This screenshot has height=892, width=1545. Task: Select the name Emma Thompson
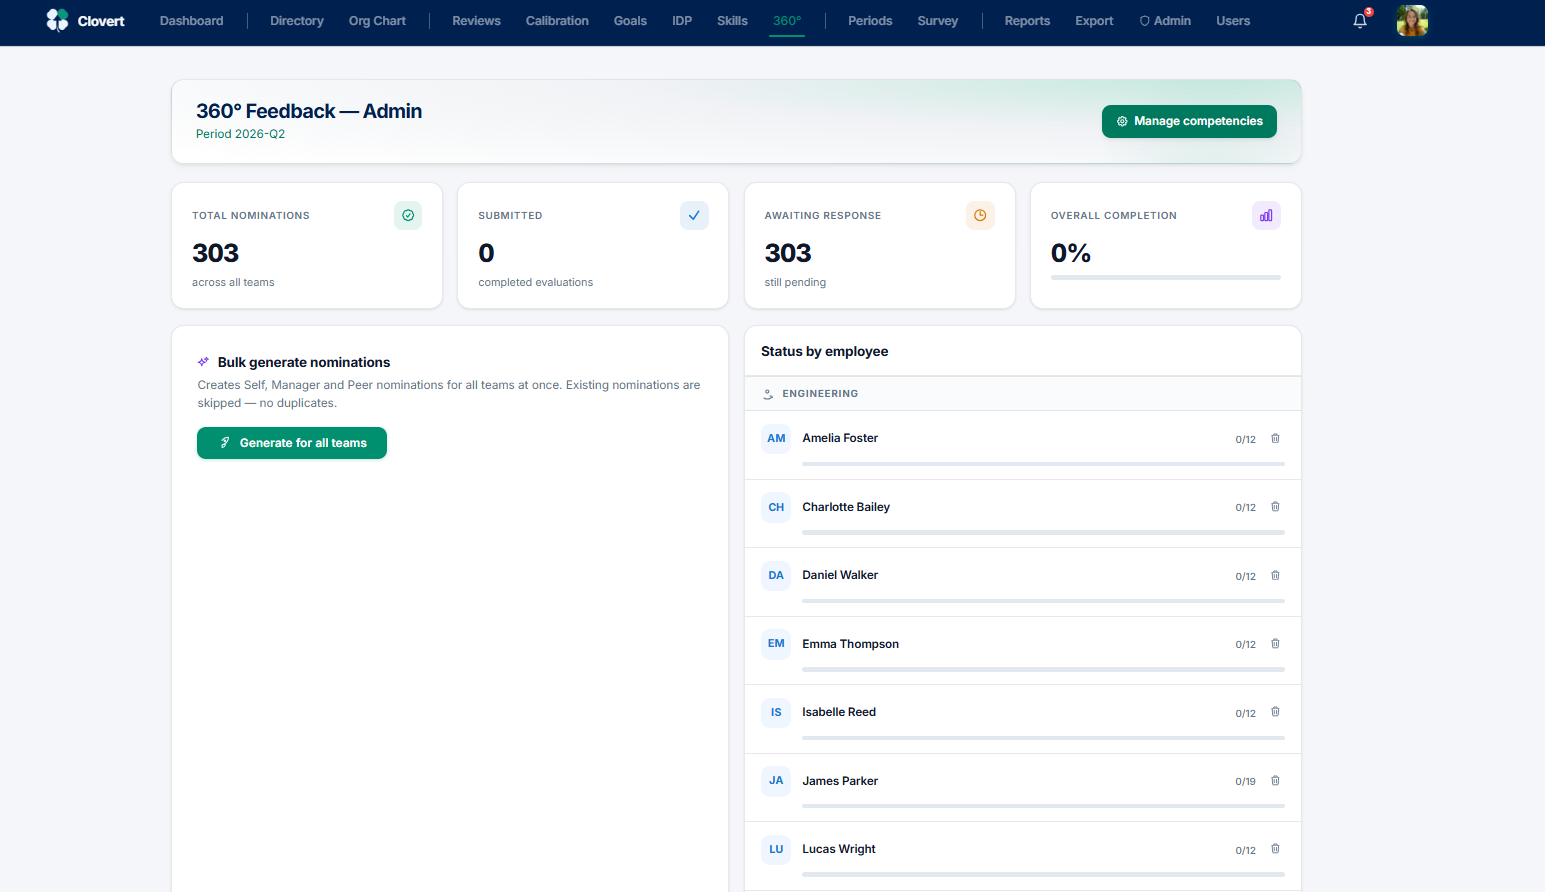coord(850,644)
